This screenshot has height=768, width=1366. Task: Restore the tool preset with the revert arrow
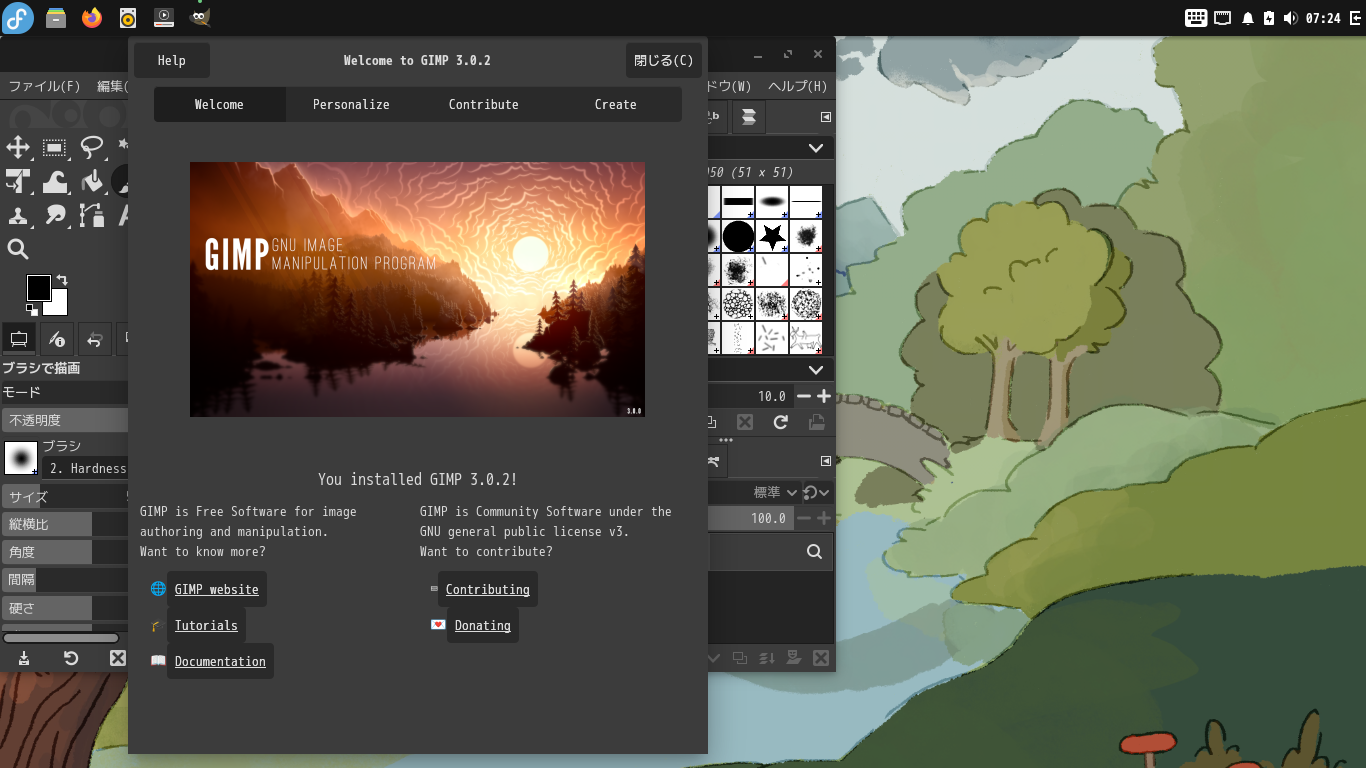pyautogui.click(x=71, y=658)
